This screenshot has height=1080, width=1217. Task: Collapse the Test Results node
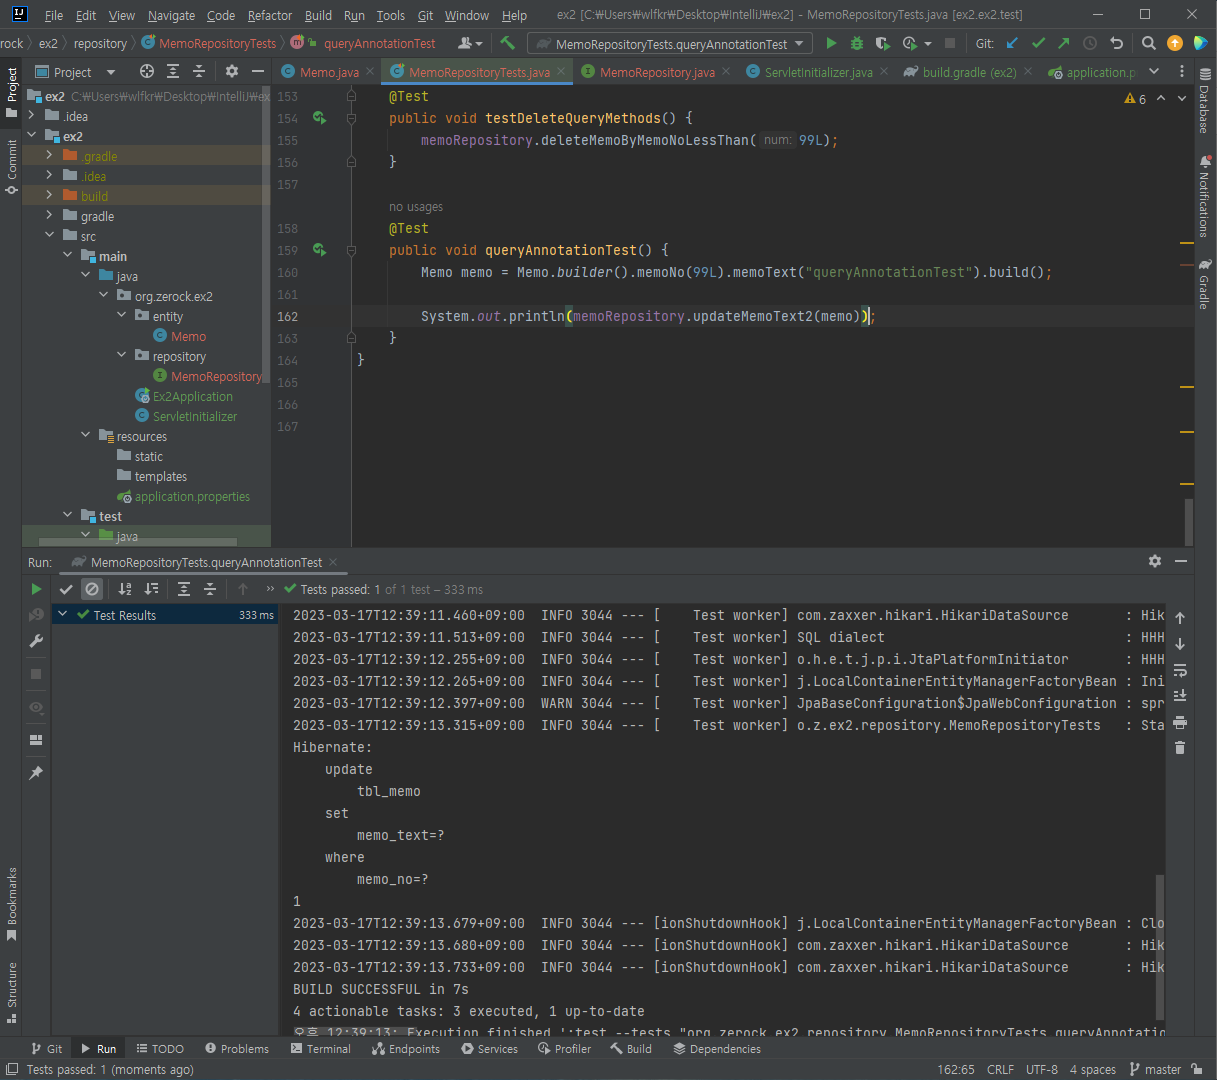coord(63,614)
